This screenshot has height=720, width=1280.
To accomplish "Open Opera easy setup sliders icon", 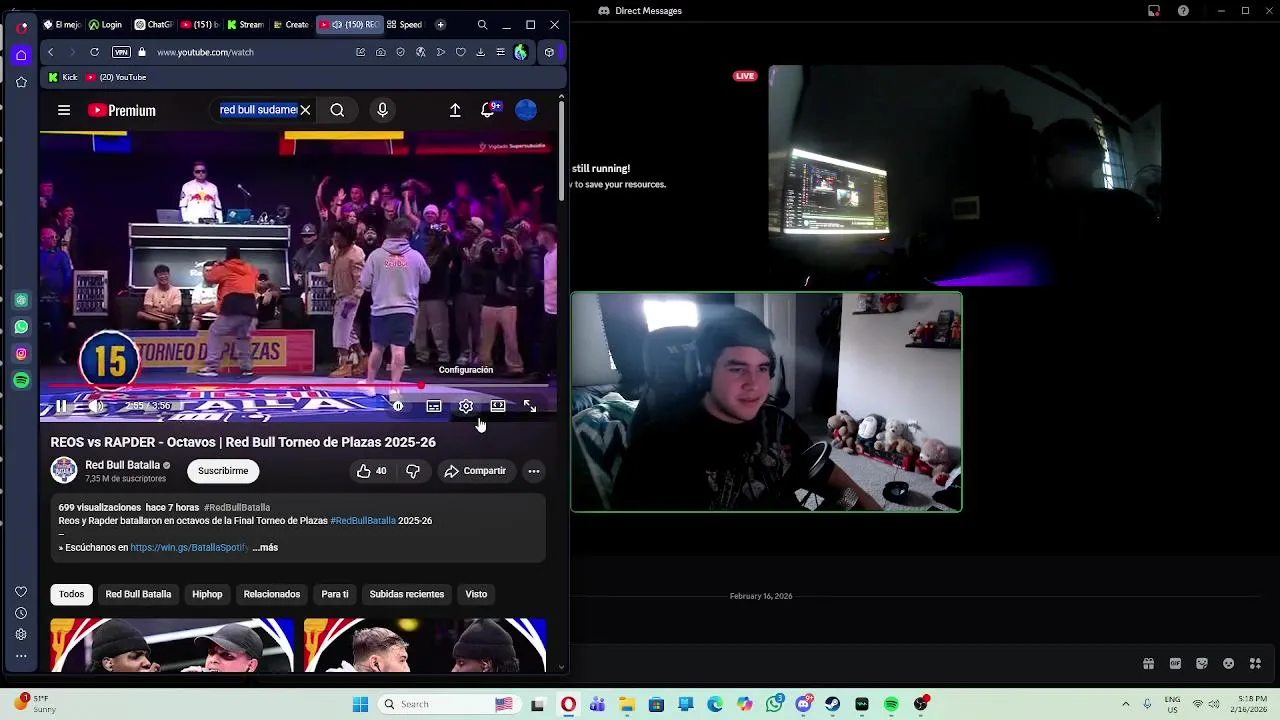I will [x=501, y=52].
